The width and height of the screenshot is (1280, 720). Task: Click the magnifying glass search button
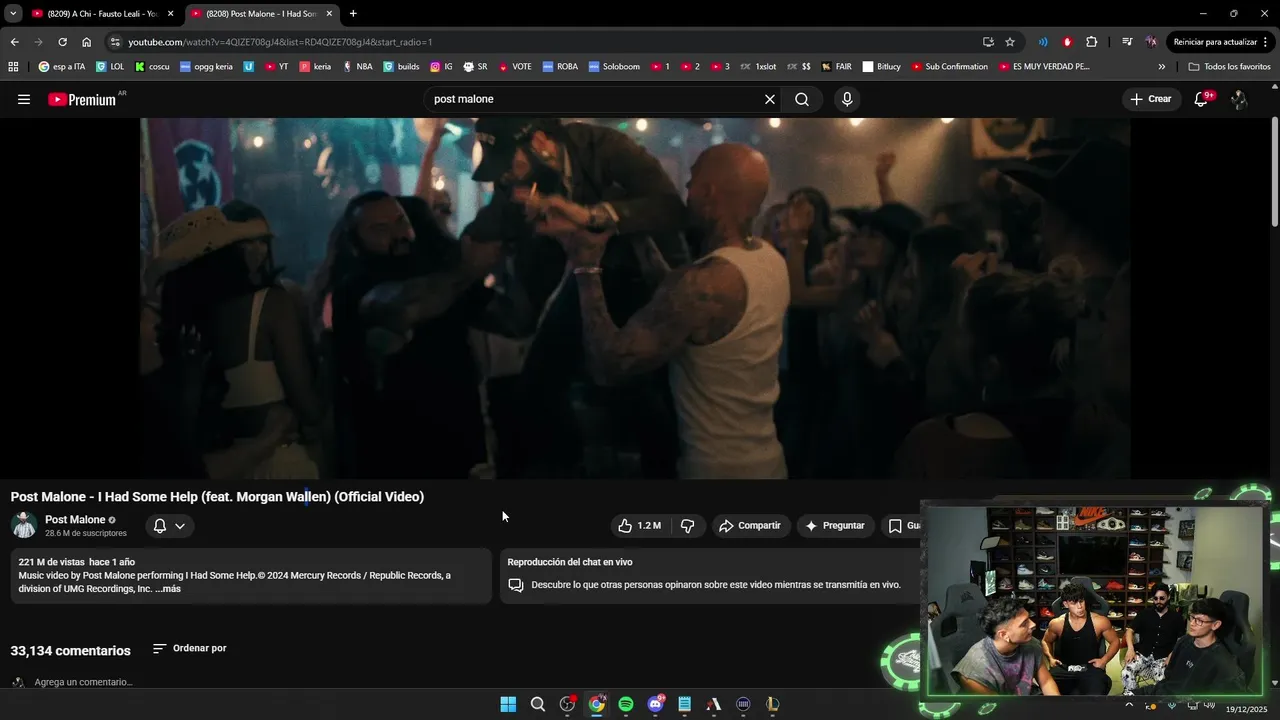click(x=802, y=99)
